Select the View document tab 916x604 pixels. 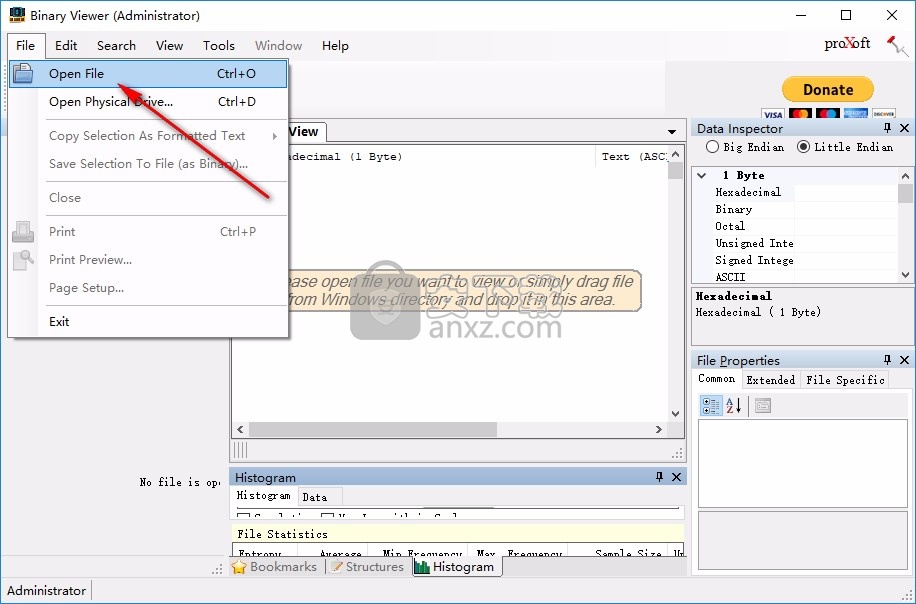pyautogui.click(x=304, y=131)
